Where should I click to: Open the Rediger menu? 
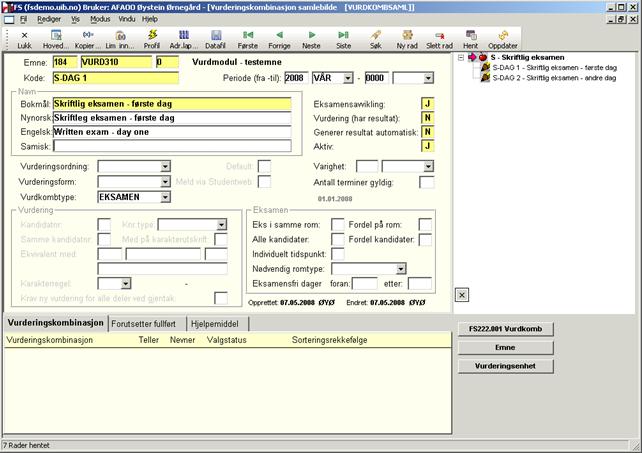(x=49, y=19)
